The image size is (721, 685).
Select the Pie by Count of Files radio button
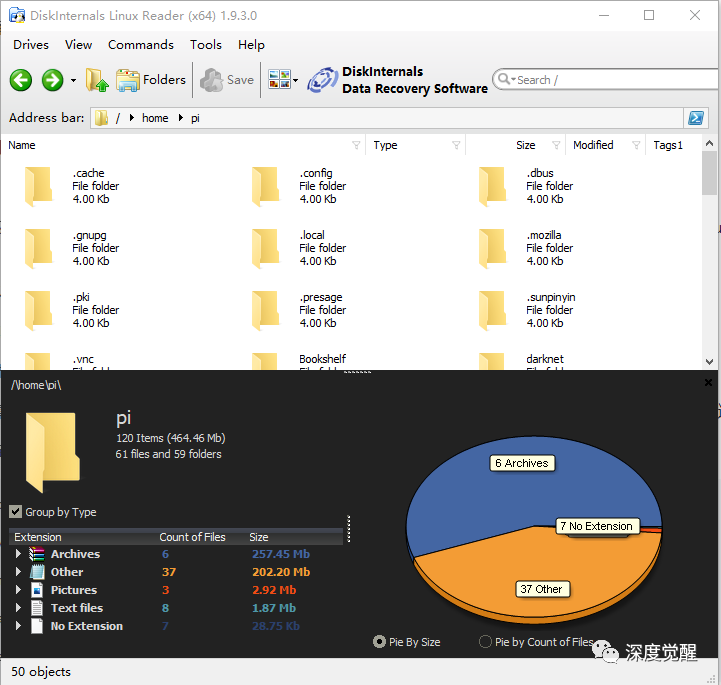click(485, 642)
